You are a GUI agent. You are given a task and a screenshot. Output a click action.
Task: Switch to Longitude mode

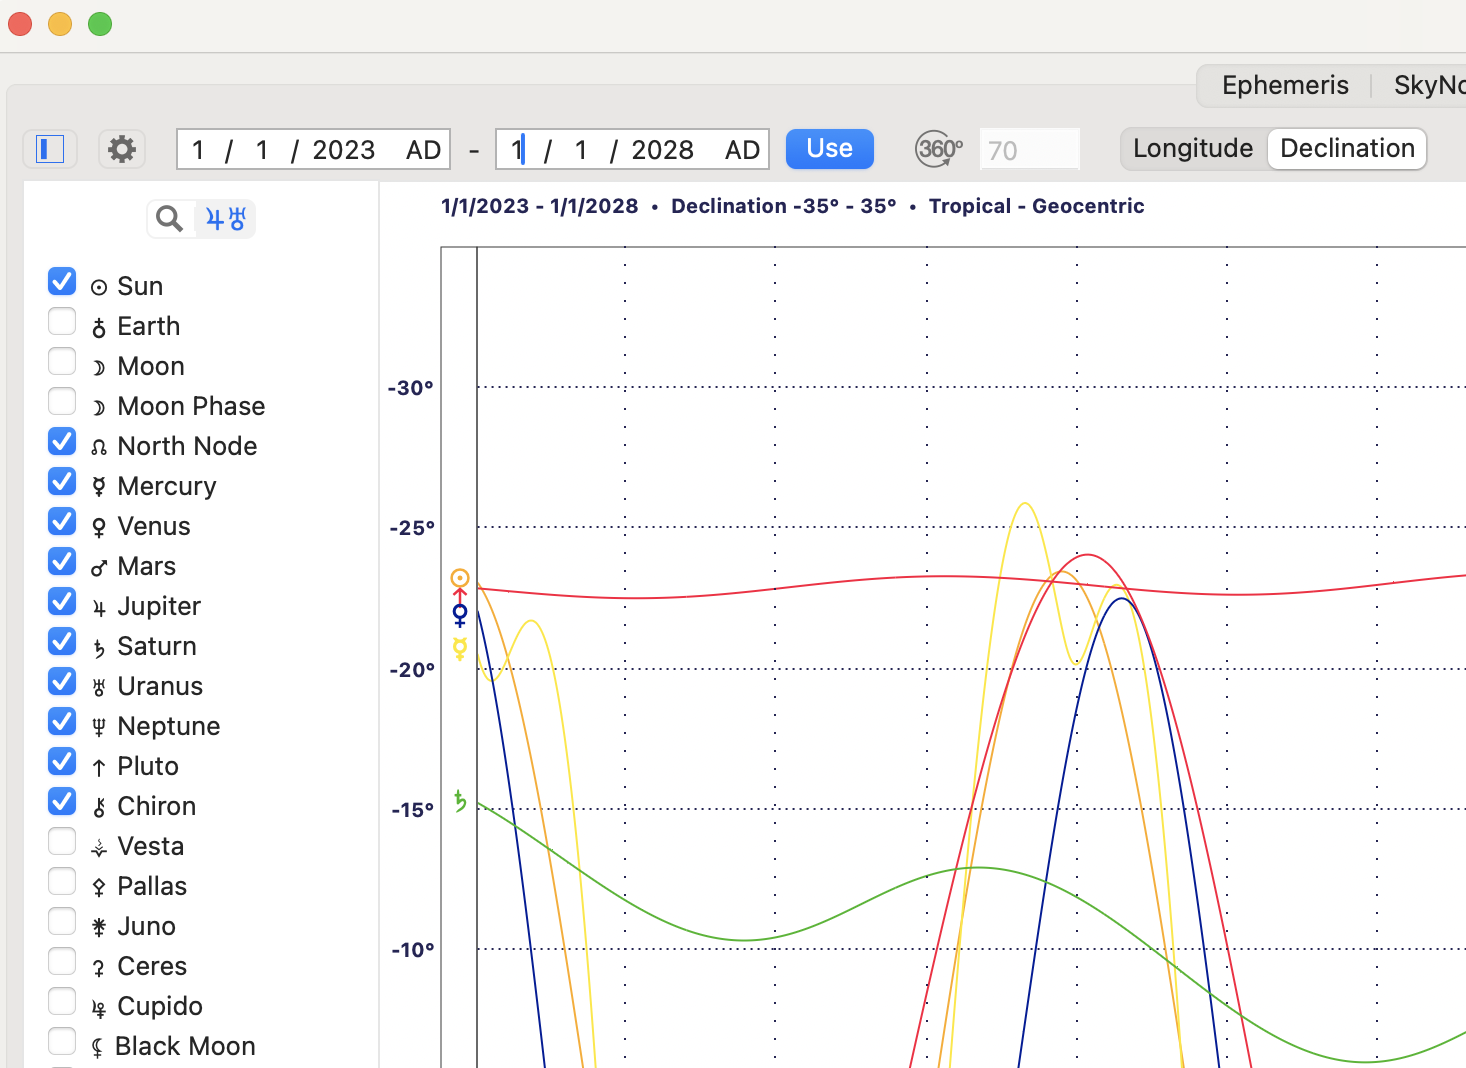(1192, 148)
